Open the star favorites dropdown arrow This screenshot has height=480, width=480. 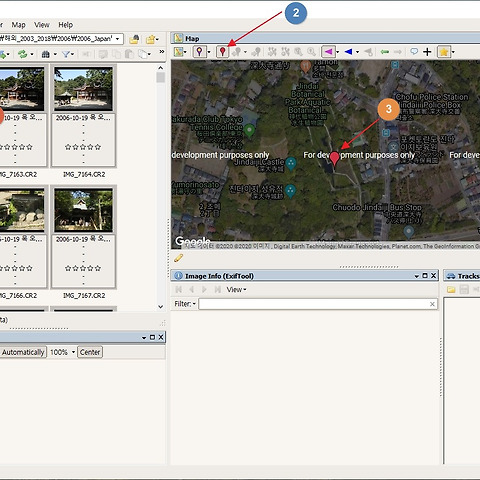point(453,52)
